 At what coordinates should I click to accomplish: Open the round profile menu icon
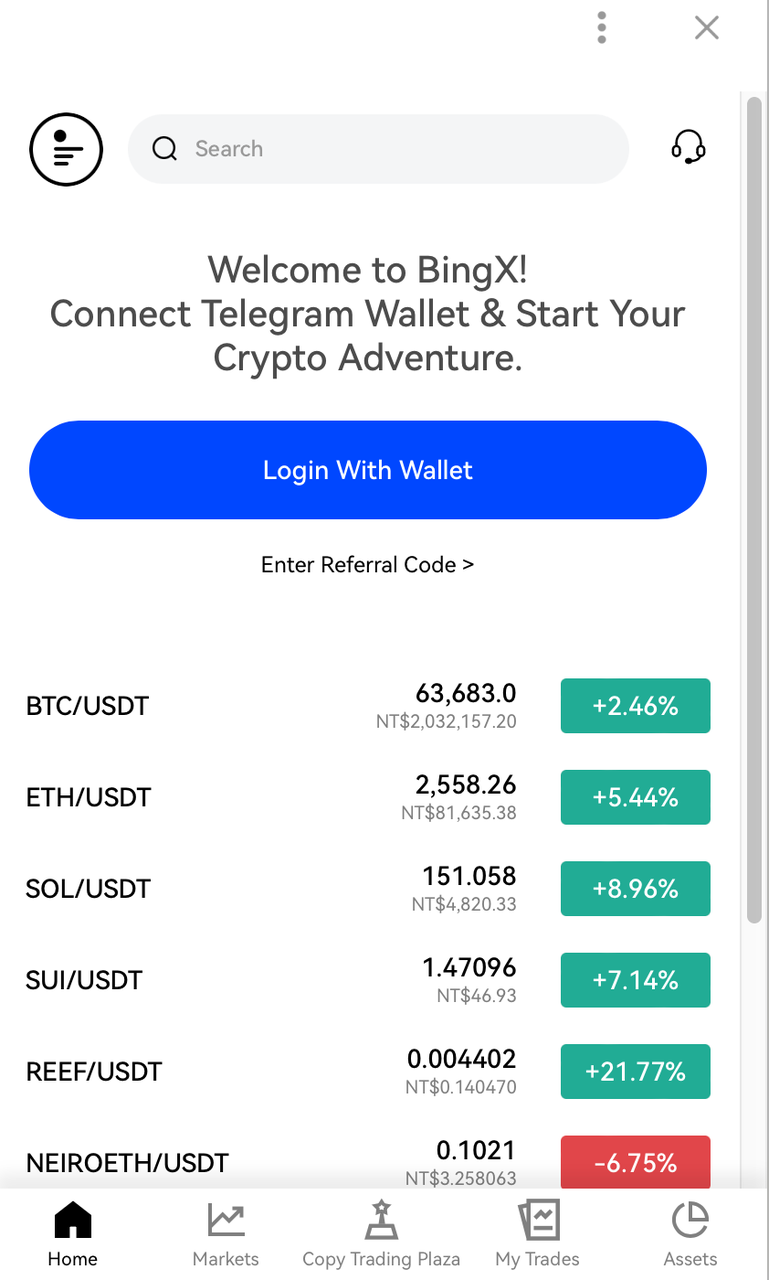pos(66,150)
